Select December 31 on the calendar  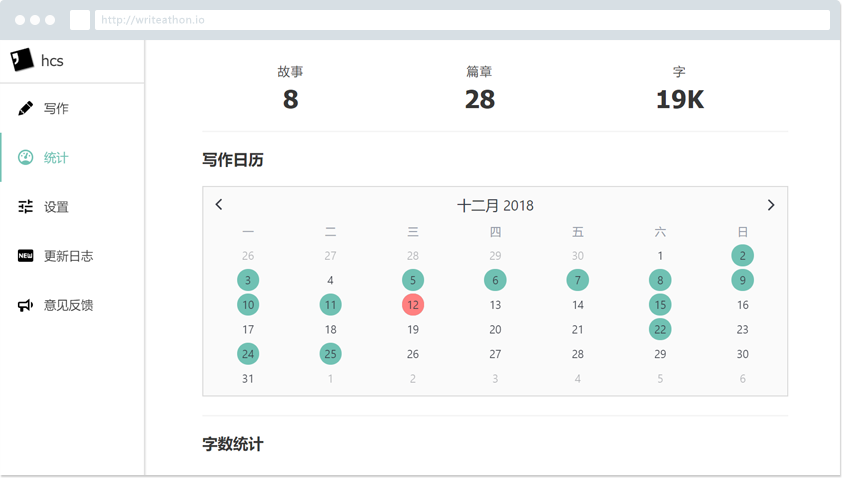[248, 378]
